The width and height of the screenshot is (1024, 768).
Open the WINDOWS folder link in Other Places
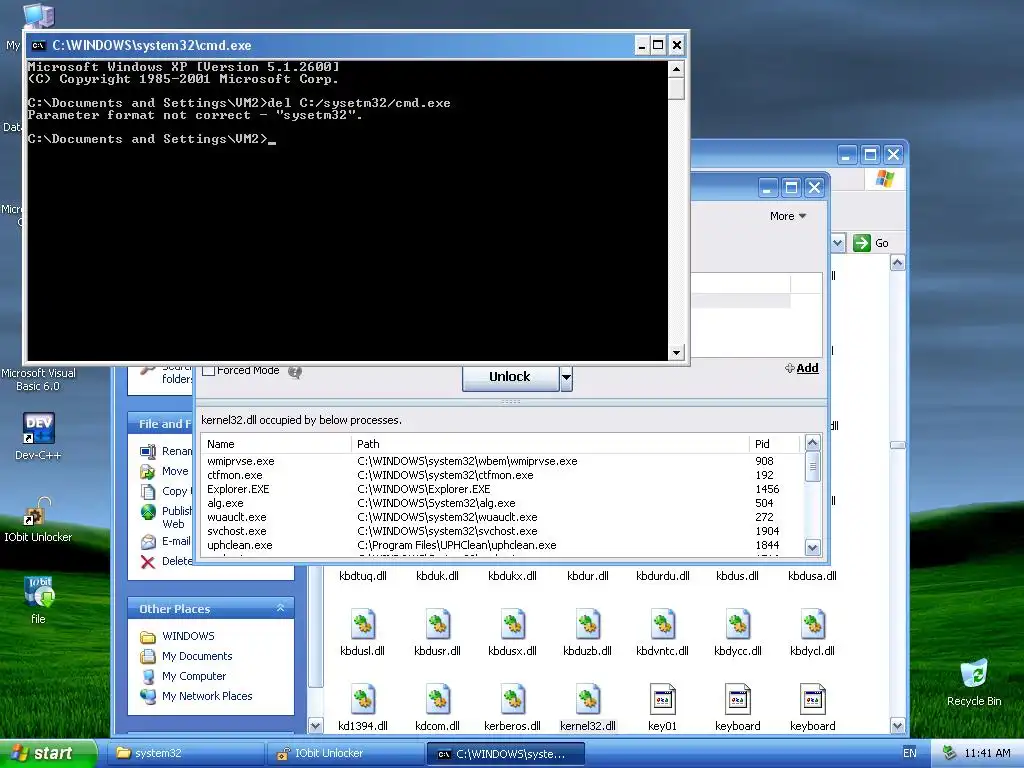click(x=188, y=636)
